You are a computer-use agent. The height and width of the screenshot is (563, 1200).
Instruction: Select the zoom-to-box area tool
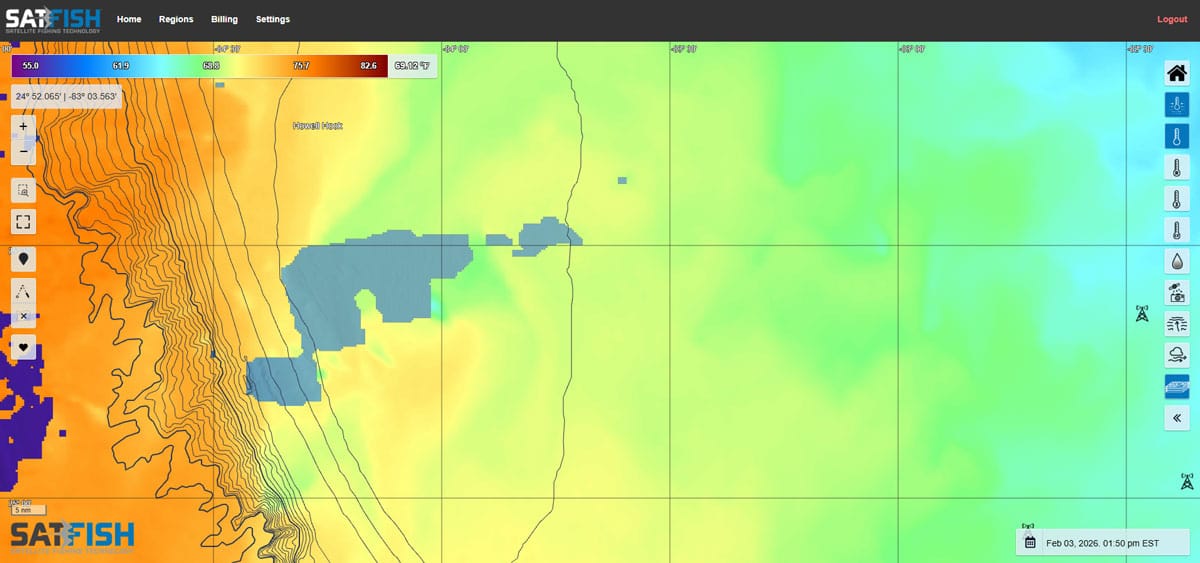tap(24, 189)
